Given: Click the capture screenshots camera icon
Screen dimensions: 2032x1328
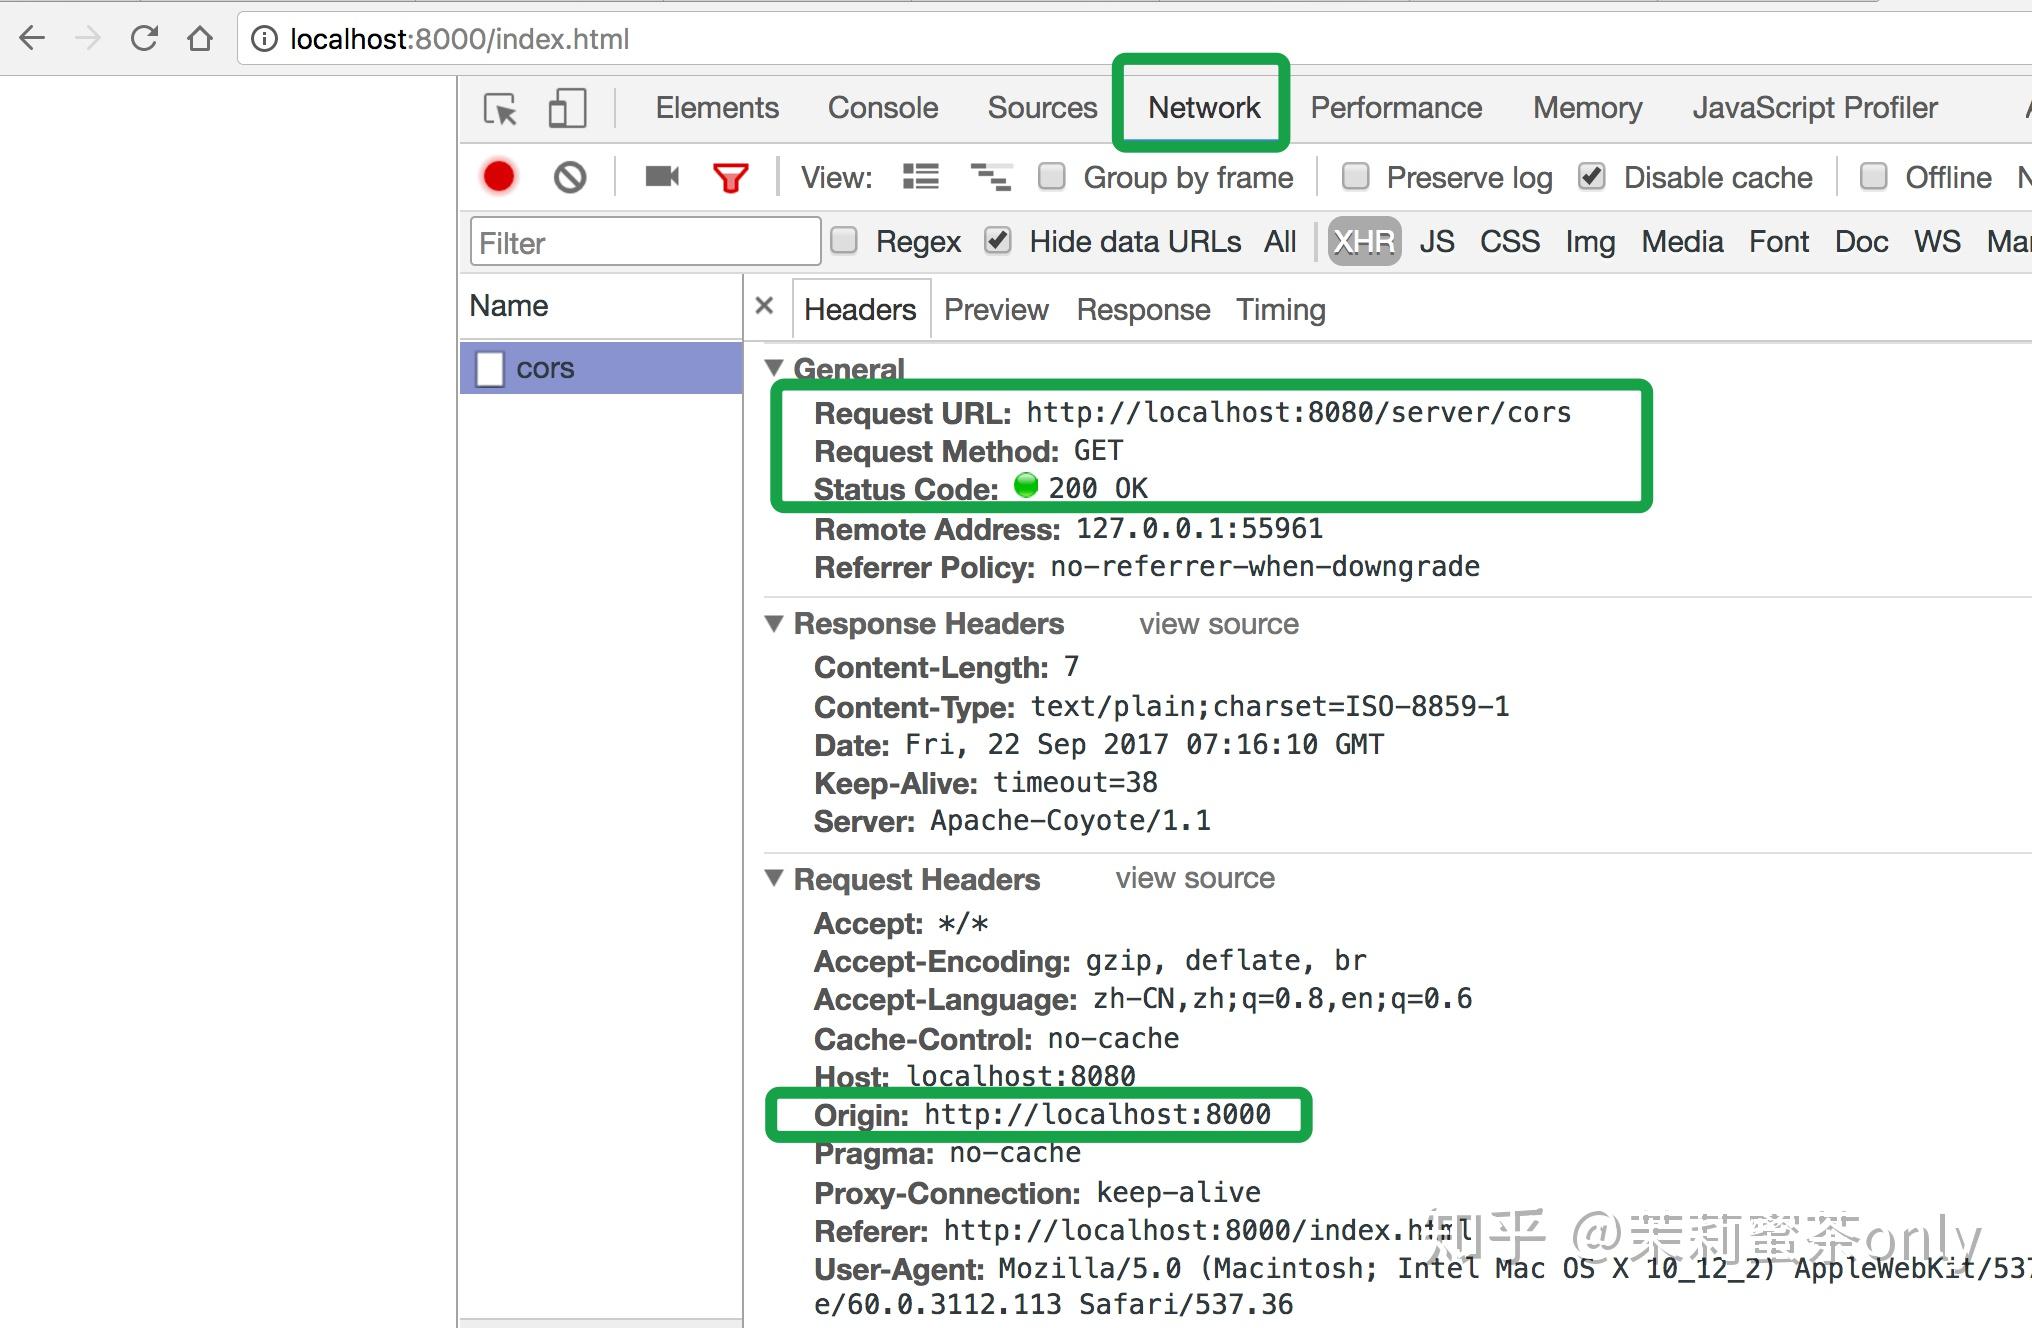Looking at the screenshot, I should [661, 177].
